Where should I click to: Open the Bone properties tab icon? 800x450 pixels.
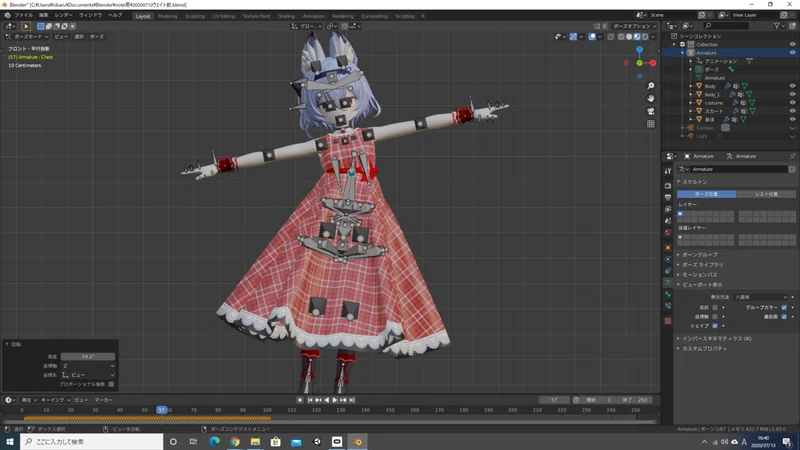668,294
